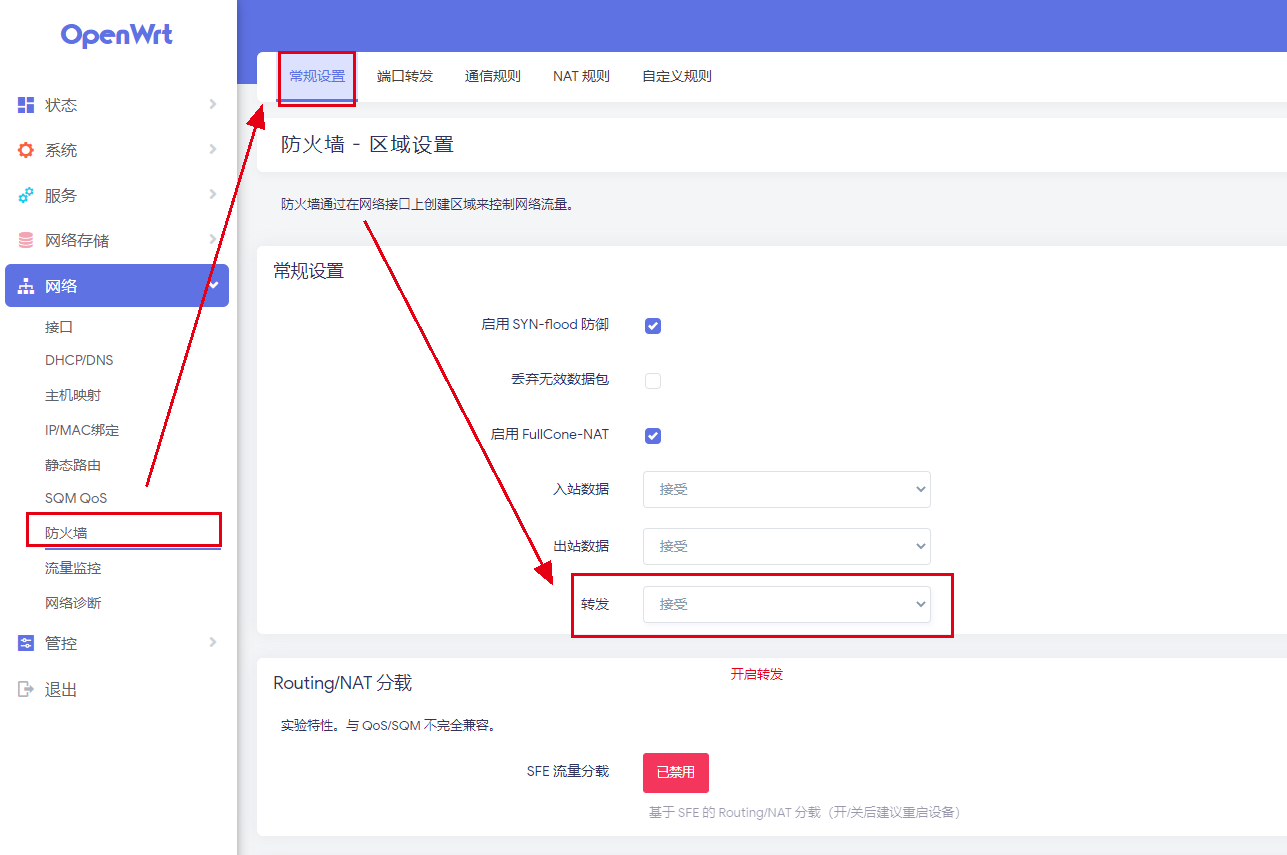Click the 防火墙 - 区域设置 heading
Image resolution: width=1287 pixels, height=855 pixels.
point(368,145)
